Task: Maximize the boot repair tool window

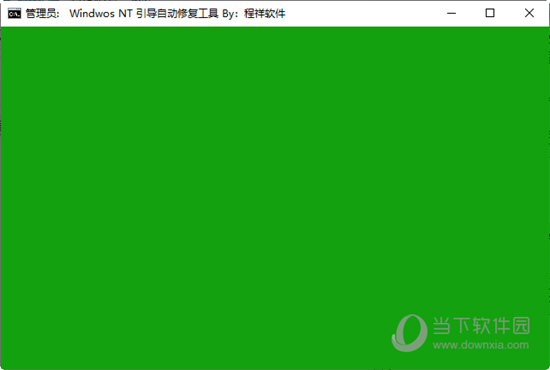Action: tap(490, 13)
